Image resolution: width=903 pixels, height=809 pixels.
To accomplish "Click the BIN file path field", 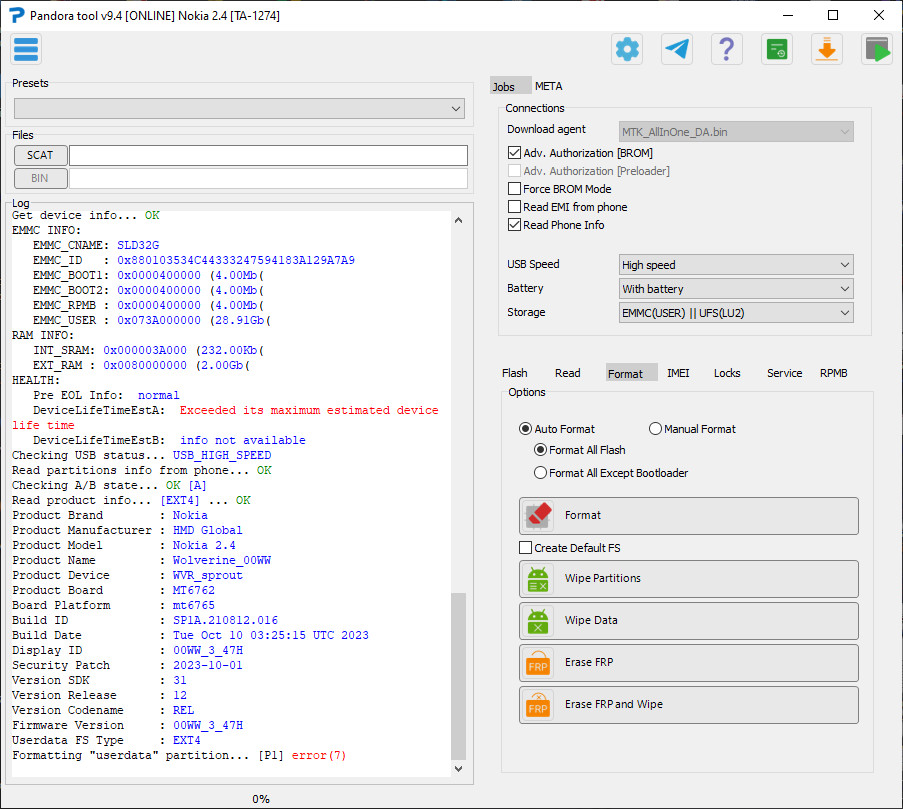I will 268,178.
